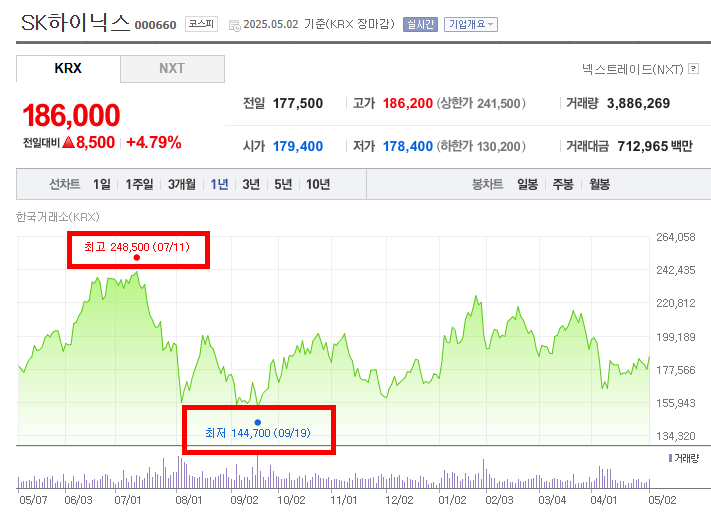The image size is (711, 519).
Task: Switch to the NXT tab
Action: pyautogui.click(x=172, y=68)
